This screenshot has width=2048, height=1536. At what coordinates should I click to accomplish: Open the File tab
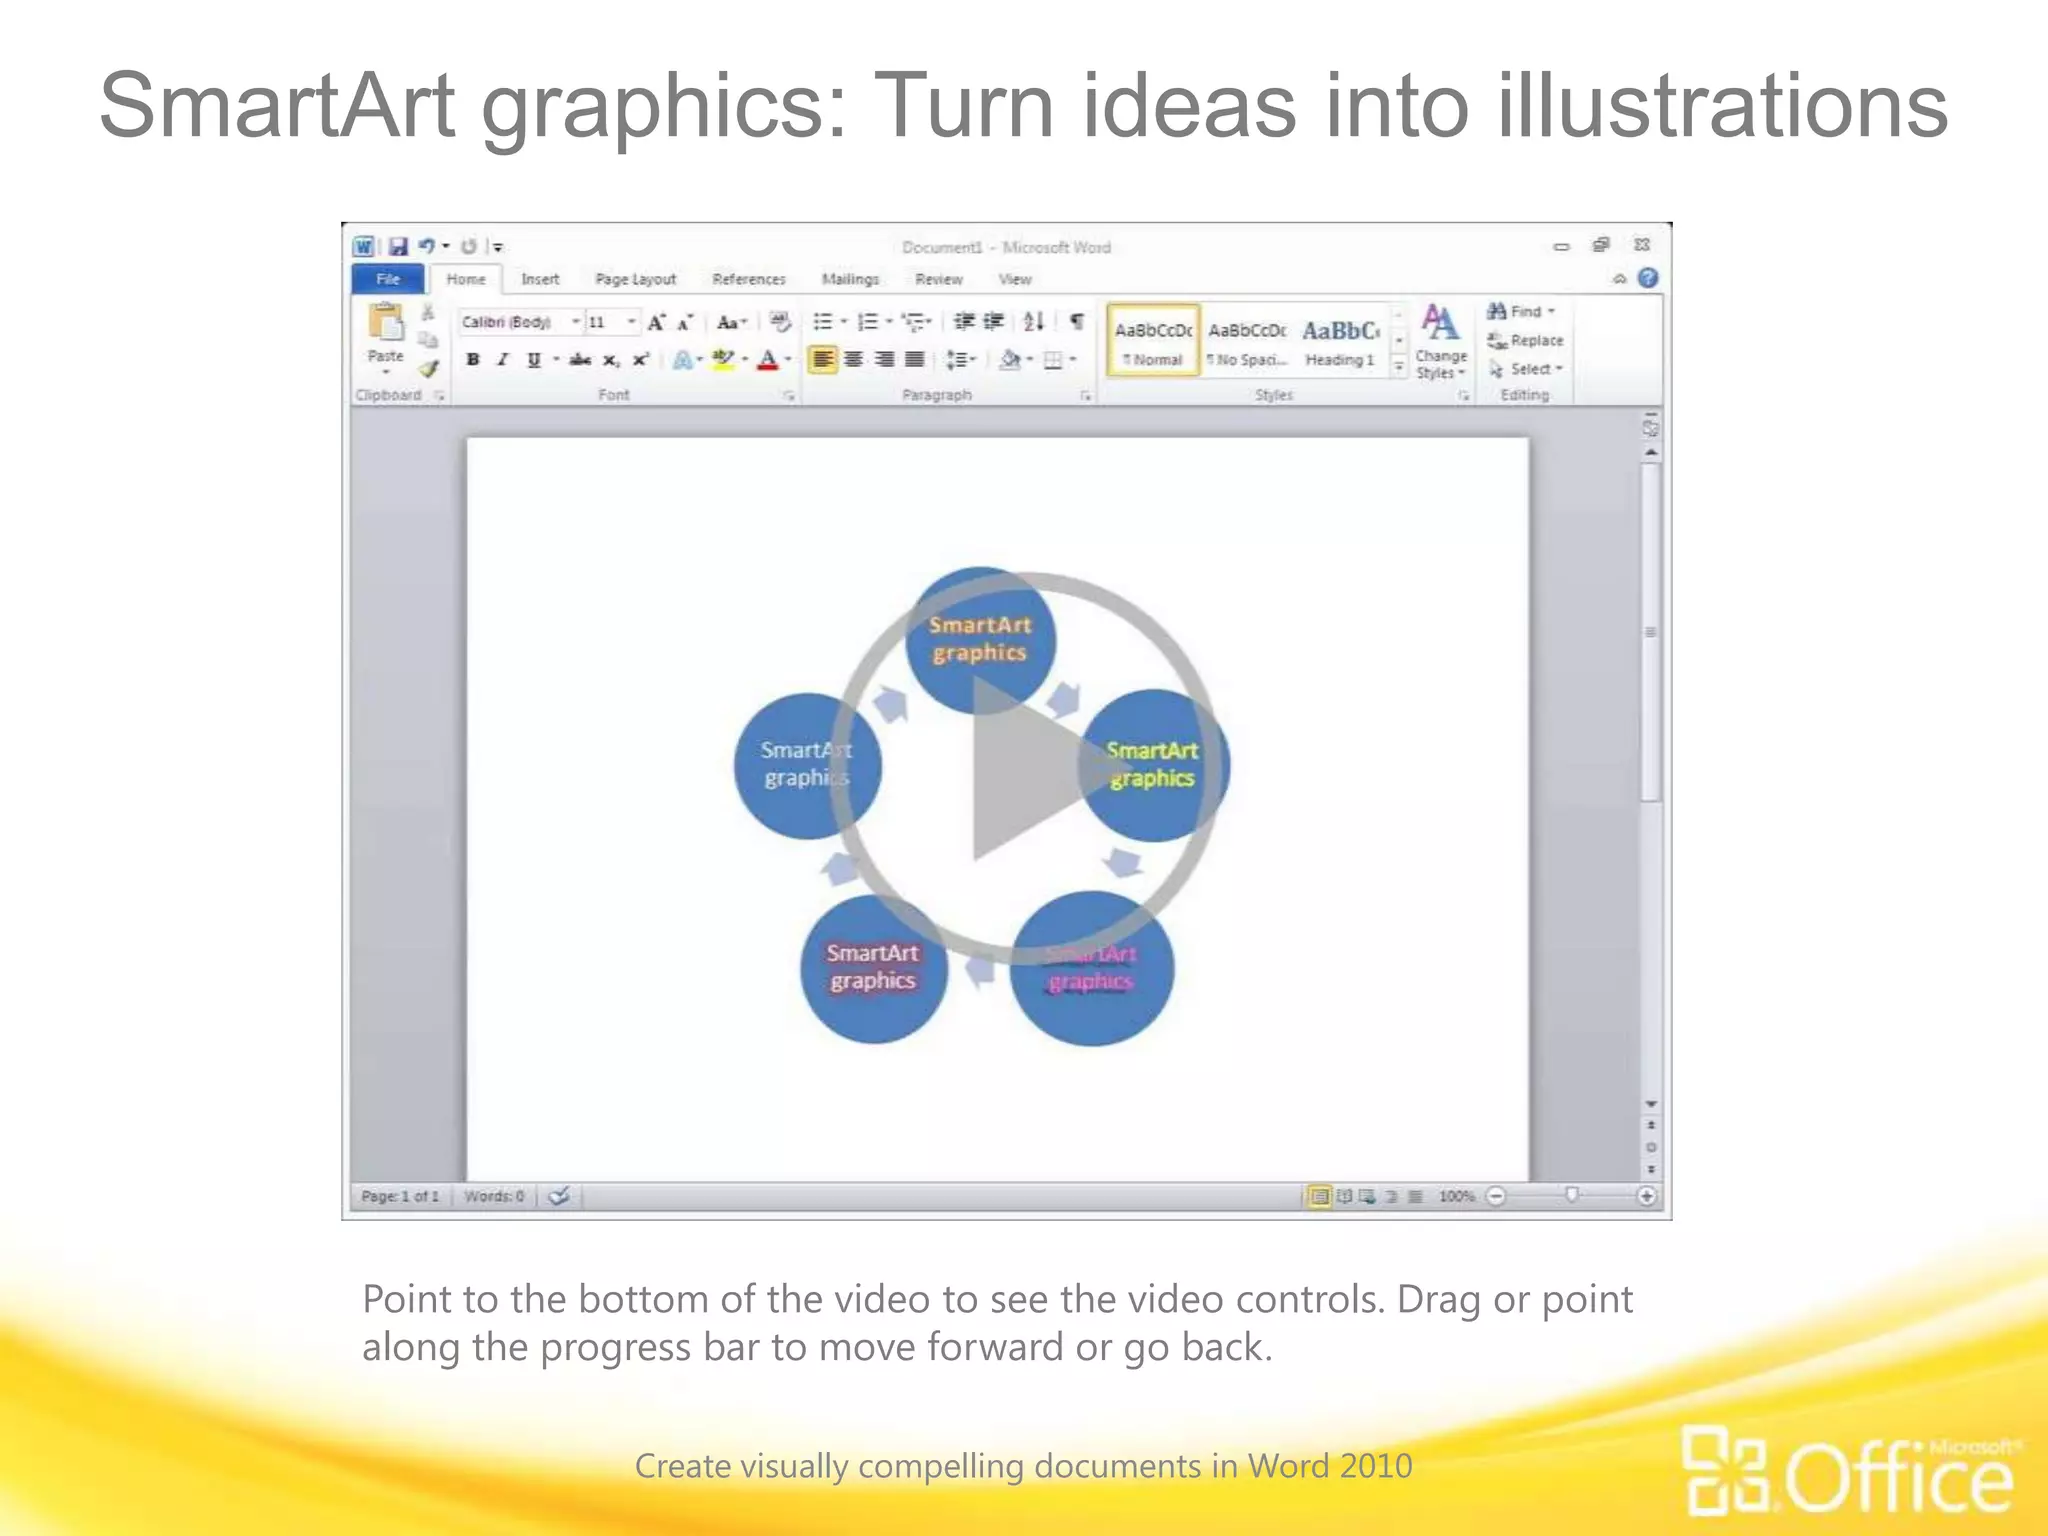[388, 279]
